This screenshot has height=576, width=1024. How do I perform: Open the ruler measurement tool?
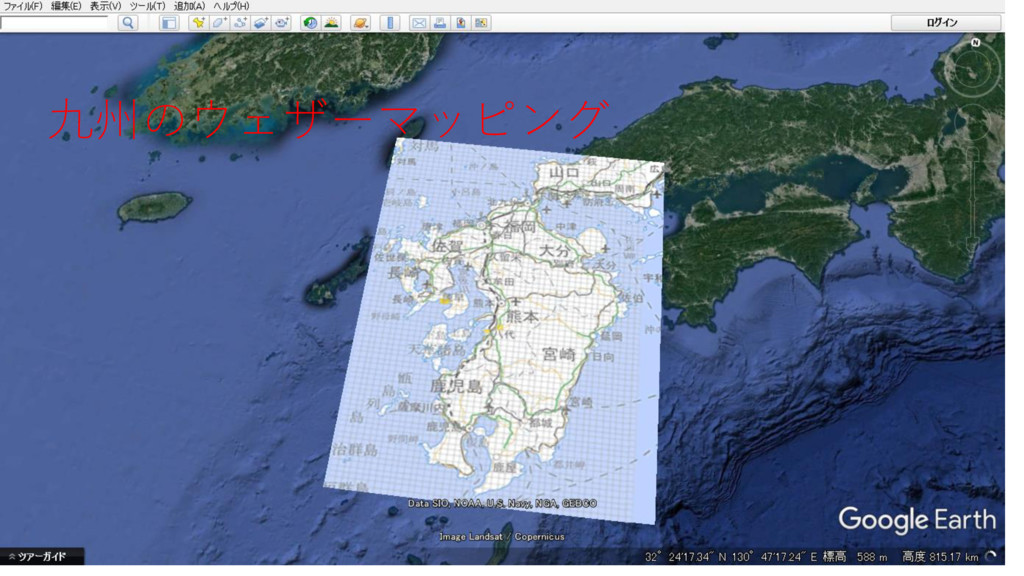390,23
